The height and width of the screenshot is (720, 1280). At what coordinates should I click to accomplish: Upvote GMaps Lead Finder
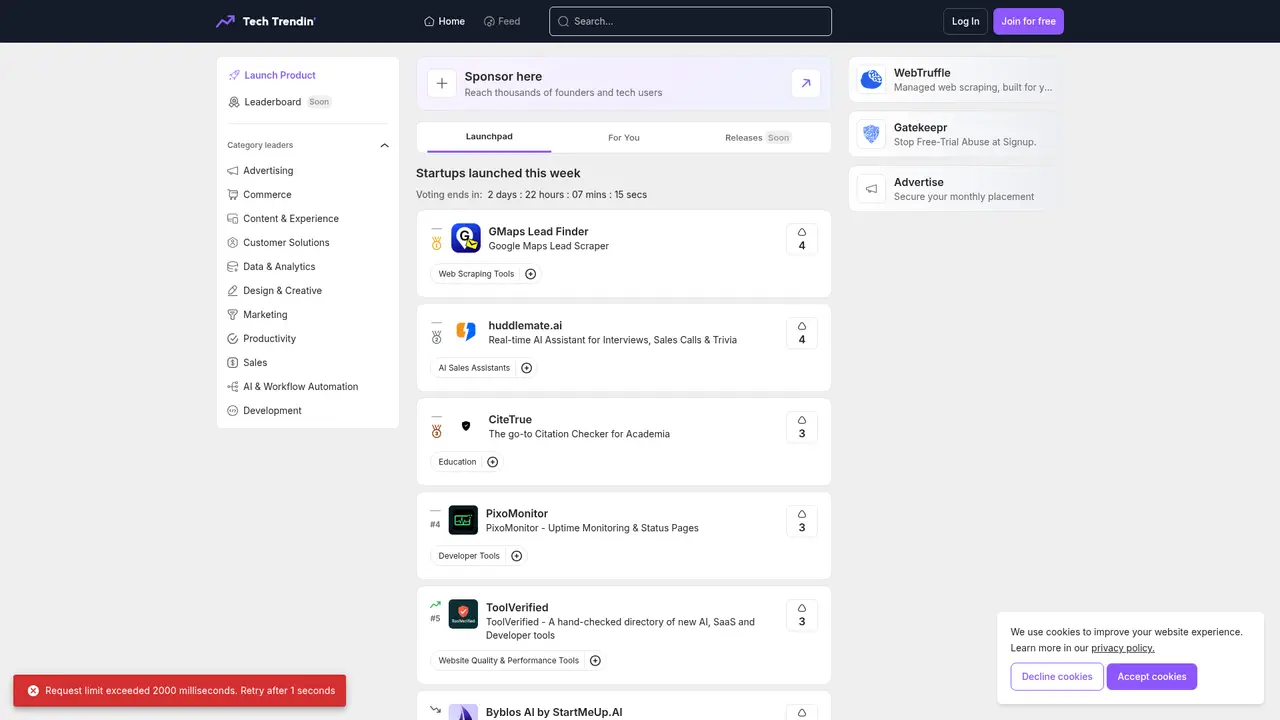[802, 239]
